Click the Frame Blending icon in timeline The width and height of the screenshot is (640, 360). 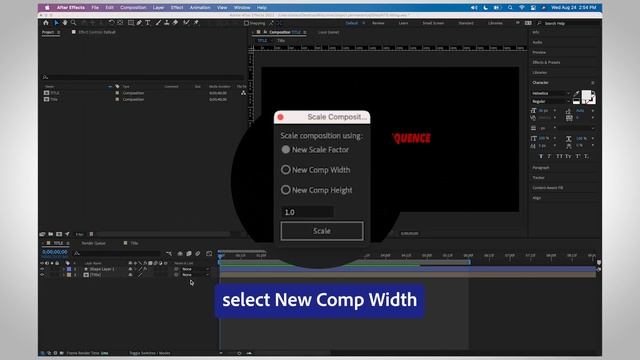[189, 253]
